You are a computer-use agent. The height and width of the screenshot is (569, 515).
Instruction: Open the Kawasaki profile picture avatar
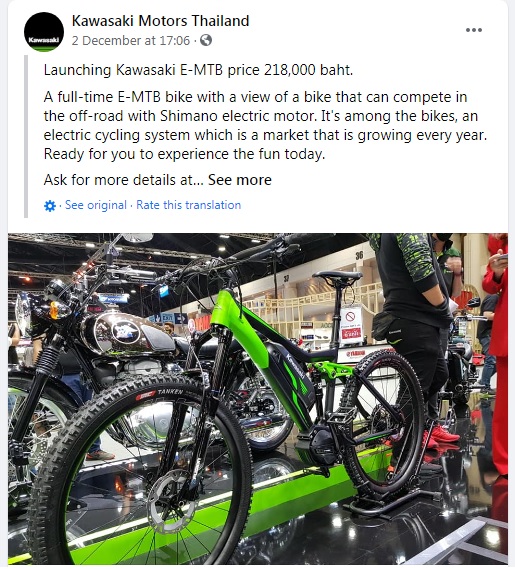(x=44, y=32)
